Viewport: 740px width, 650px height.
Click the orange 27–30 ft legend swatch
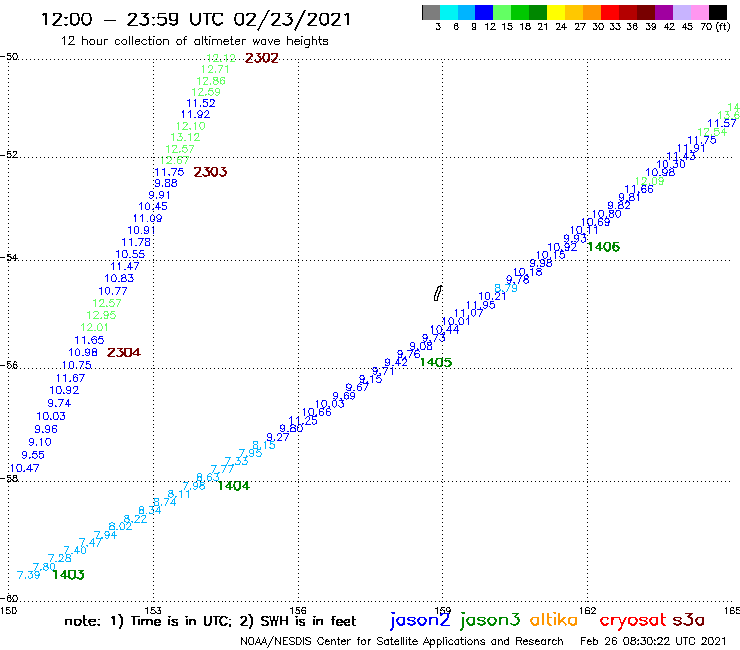(x=592, y=12)
